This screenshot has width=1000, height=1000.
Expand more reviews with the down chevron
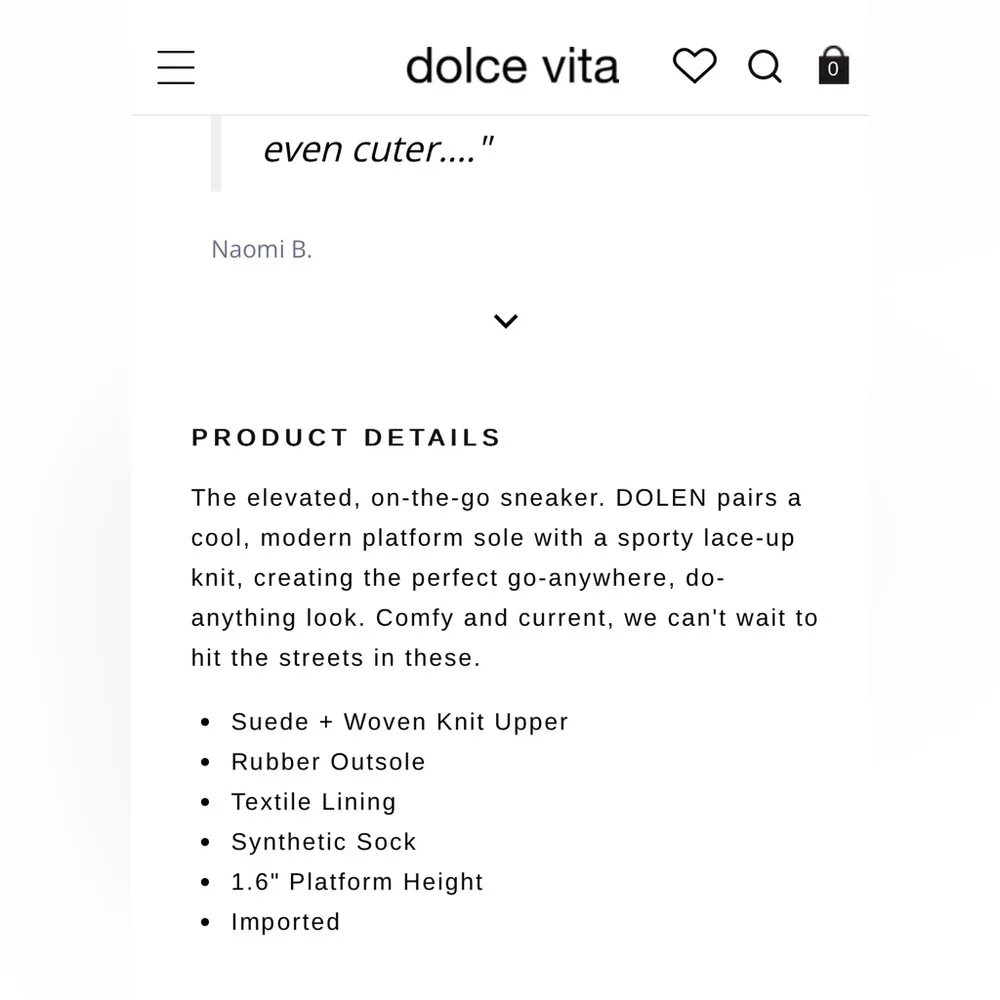tap(505, 321)
